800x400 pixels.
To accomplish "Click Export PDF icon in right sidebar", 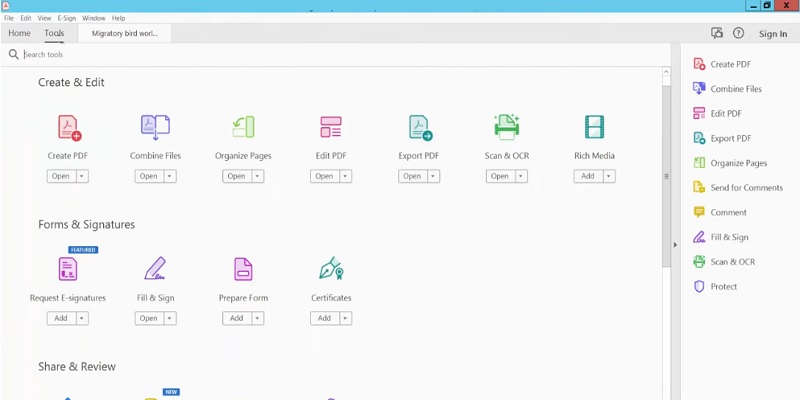I will click(699, 138).
